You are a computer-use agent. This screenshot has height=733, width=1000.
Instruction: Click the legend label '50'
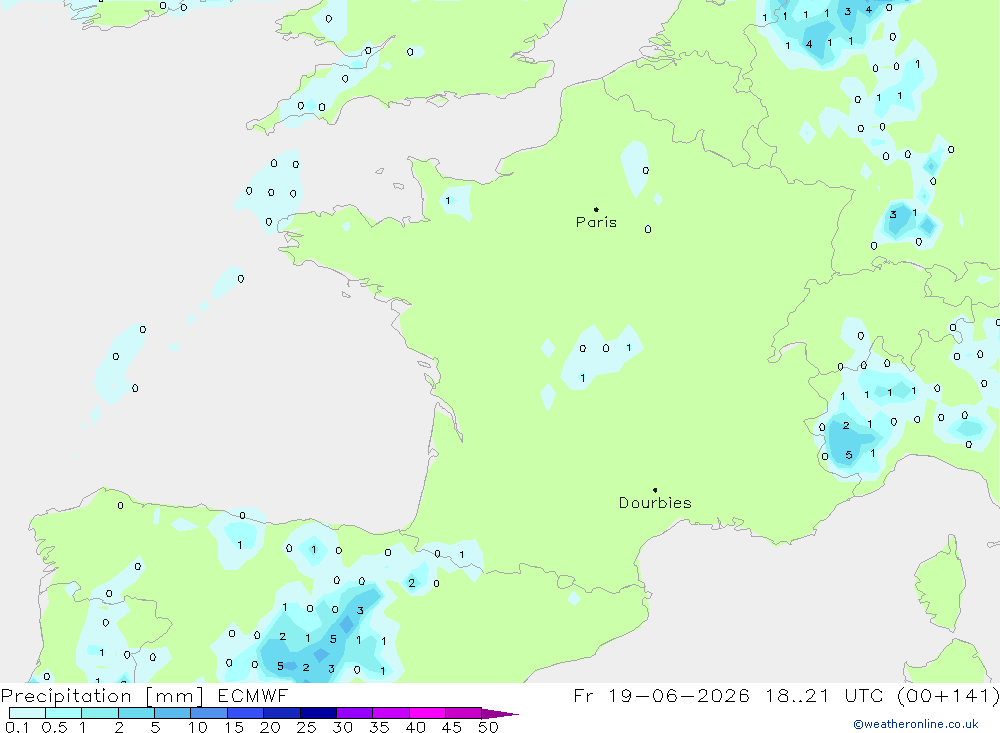[x=488, y=727]
